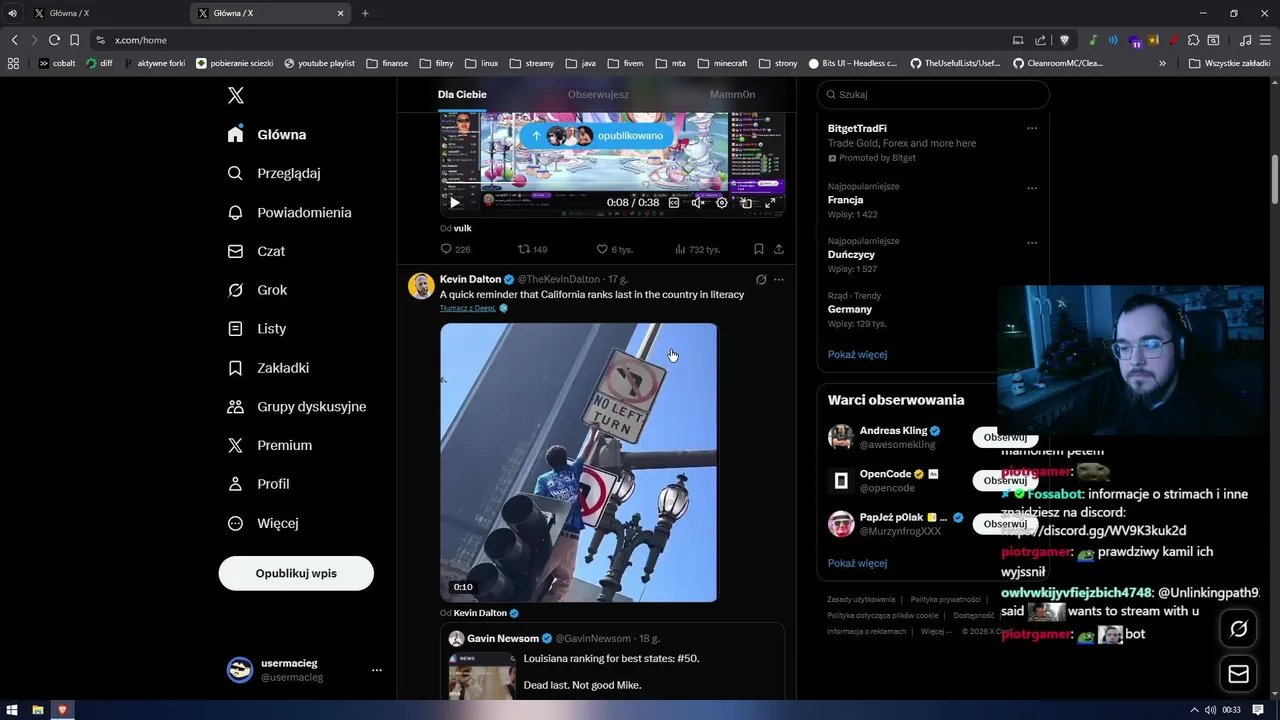
Task: Open Listy in the sidebar
Action: [x=257, y=328]
